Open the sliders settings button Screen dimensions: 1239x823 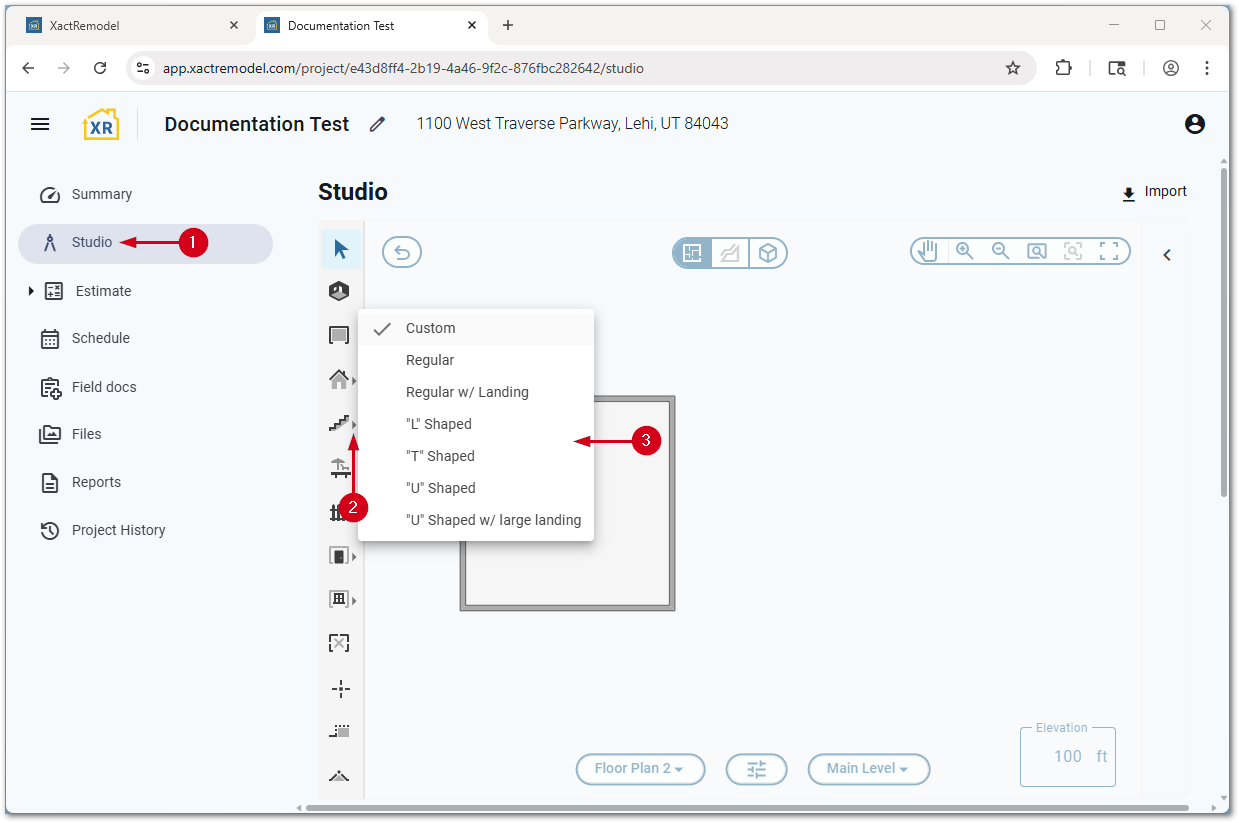756,769
